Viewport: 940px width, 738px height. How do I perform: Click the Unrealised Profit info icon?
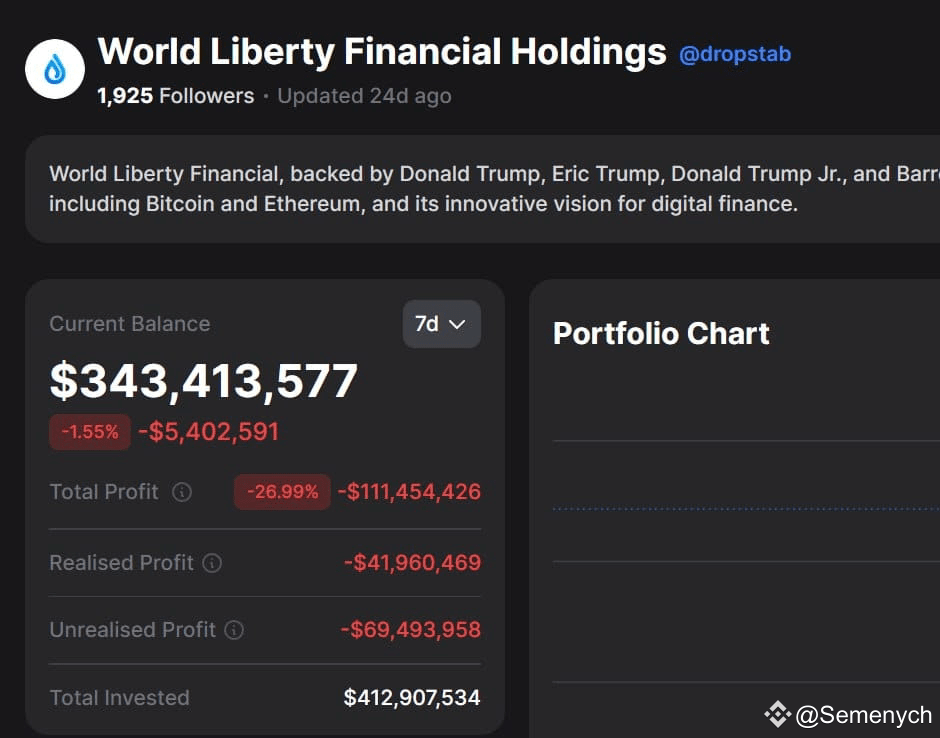236,630
